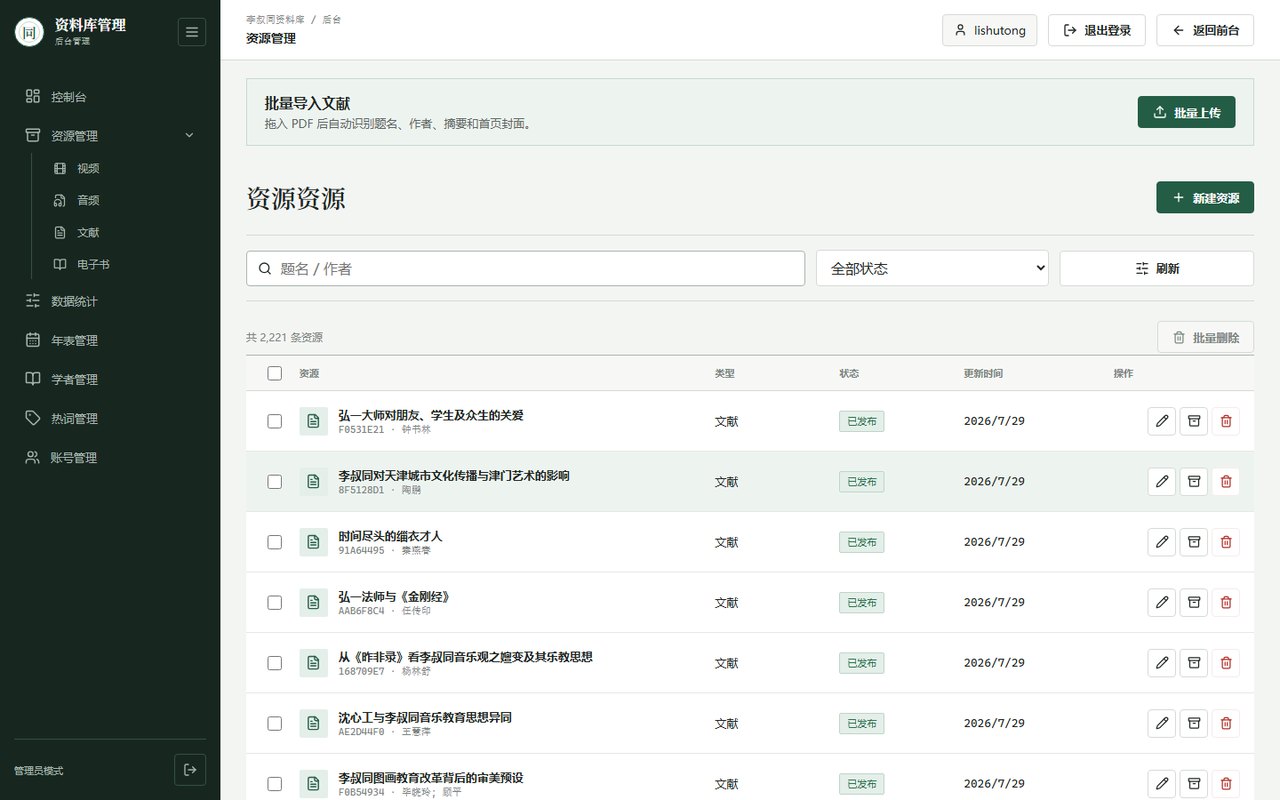The width and height of the screenshot is (1280, 800).
Task: Click the lishutong user button
Action: tap(990, 30)
